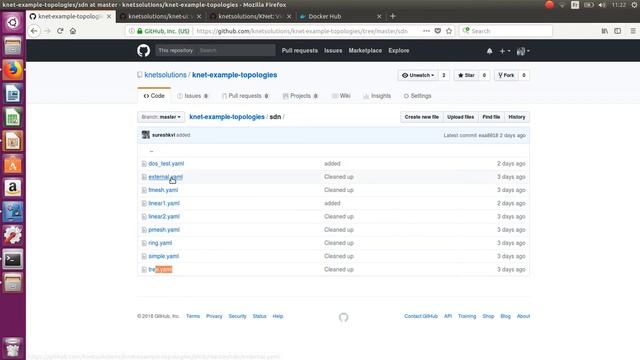Screen dimensions: 640x360
Task: Open the Trash in the dock
Action: 13,347
